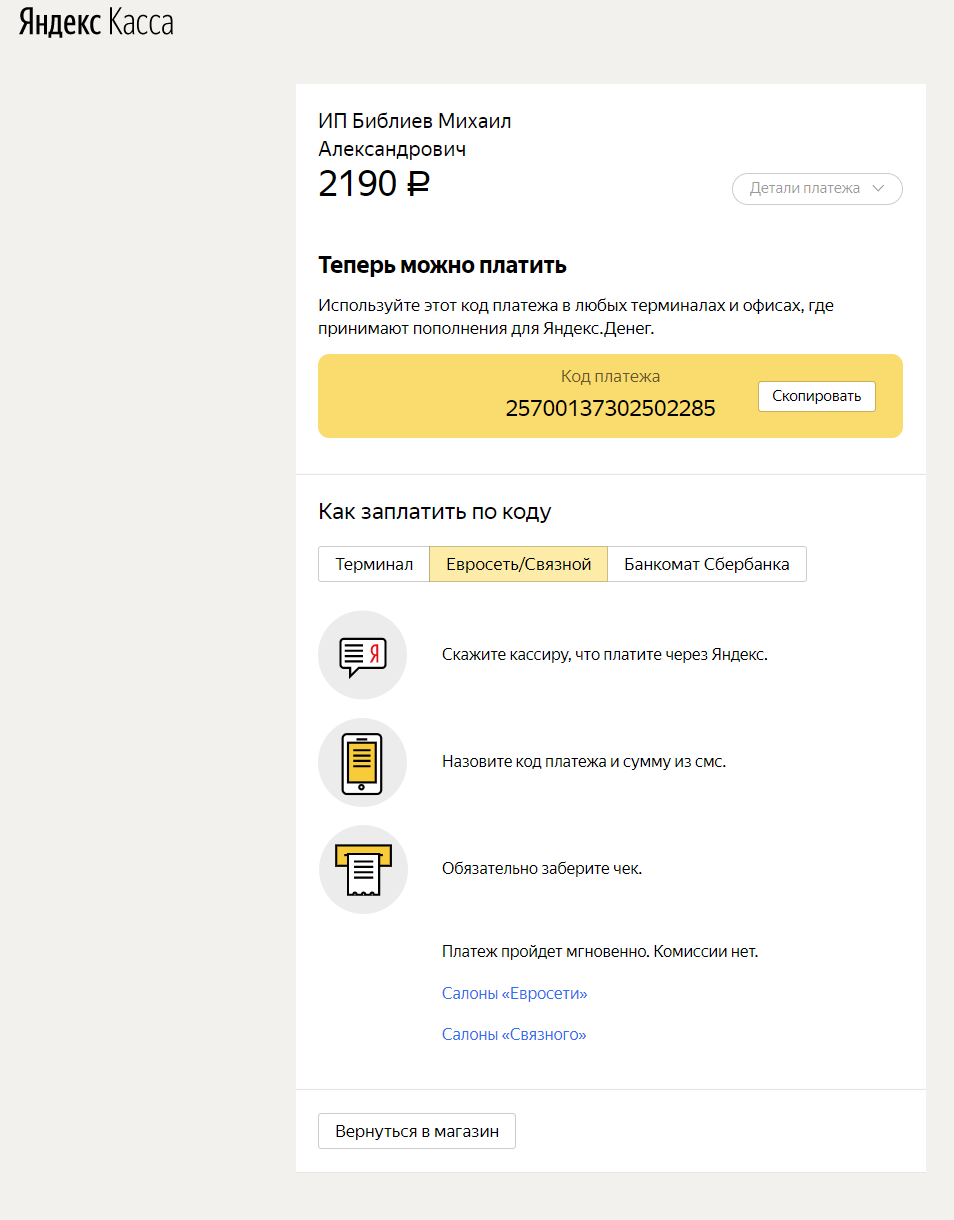
Task: Switch to the Терминал tab
Action: (374, 564)
